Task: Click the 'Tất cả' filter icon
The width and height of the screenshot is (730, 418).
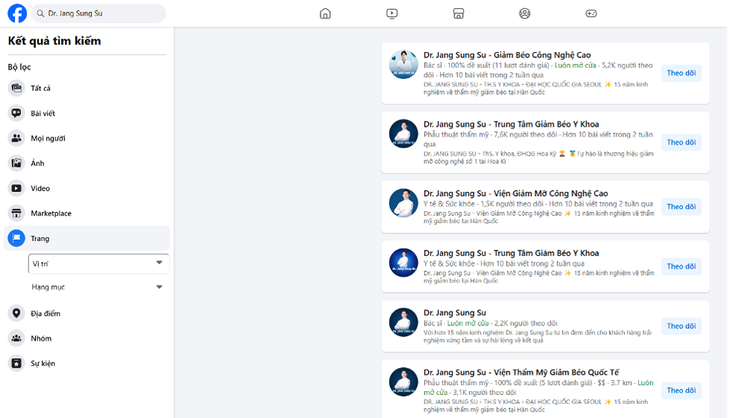Action: 16,88
